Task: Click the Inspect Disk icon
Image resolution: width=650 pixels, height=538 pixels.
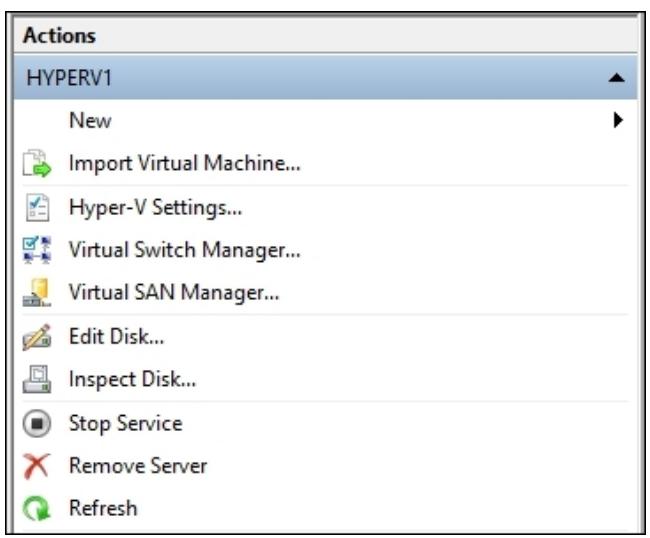Action: coord(37,379)
